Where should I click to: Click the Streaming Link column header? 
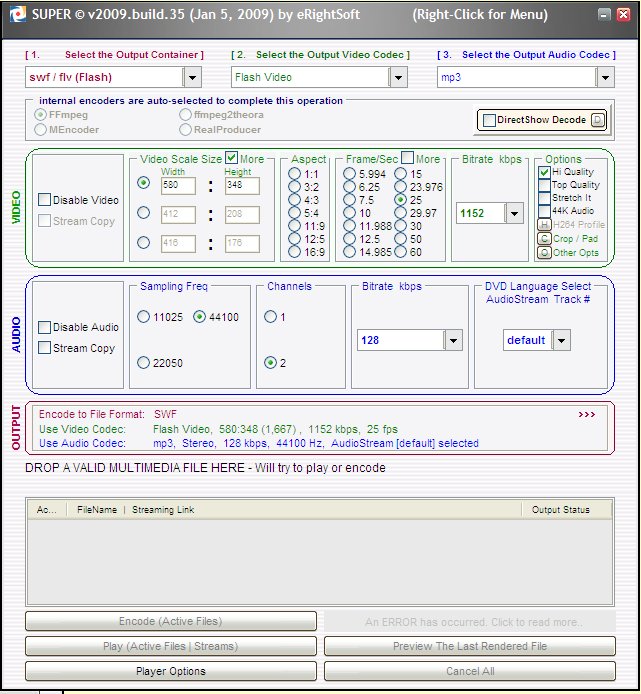pyautogui.click(x=163, y=510)
